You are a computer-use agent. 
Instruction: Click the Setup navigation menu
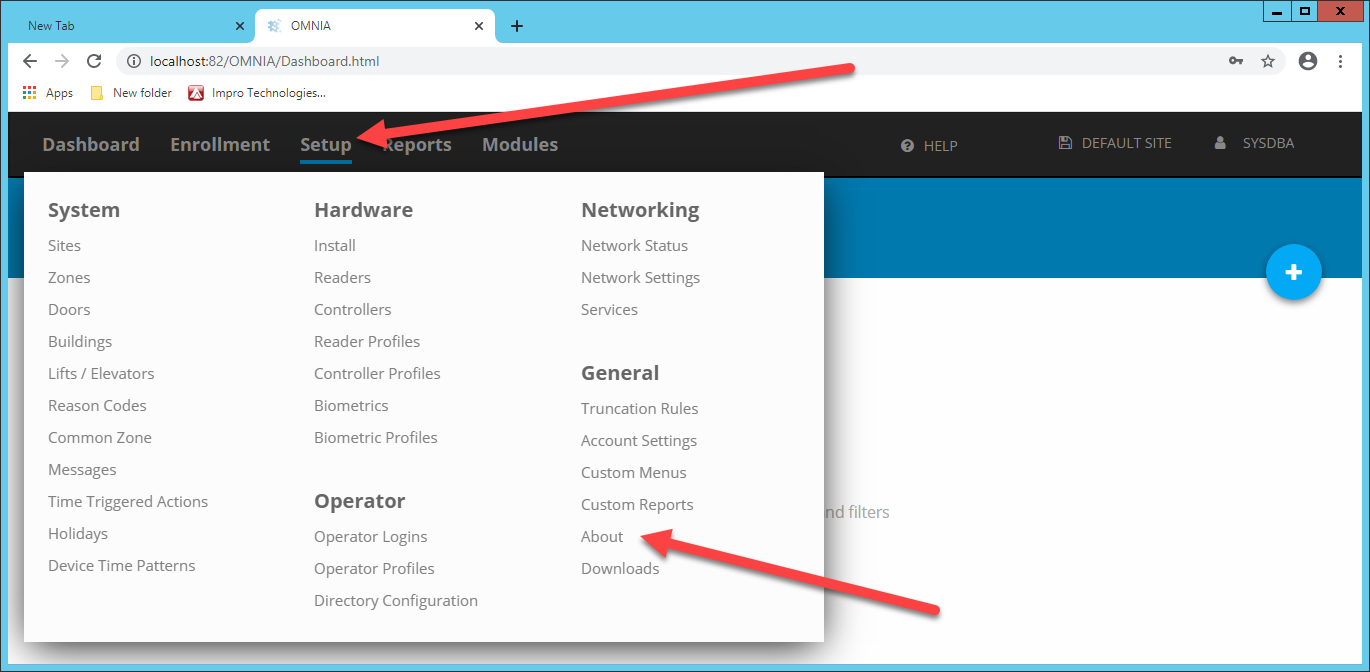click(326, 145)
